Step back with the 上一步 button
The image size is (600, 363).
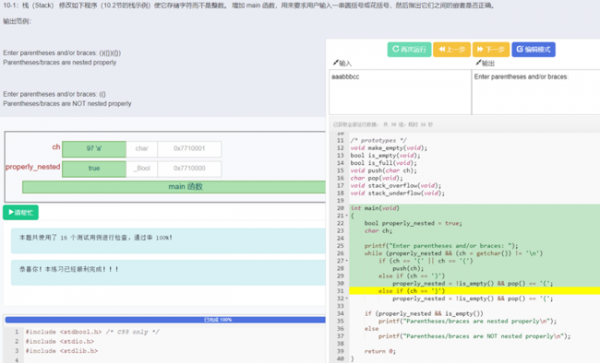[452, 49]
